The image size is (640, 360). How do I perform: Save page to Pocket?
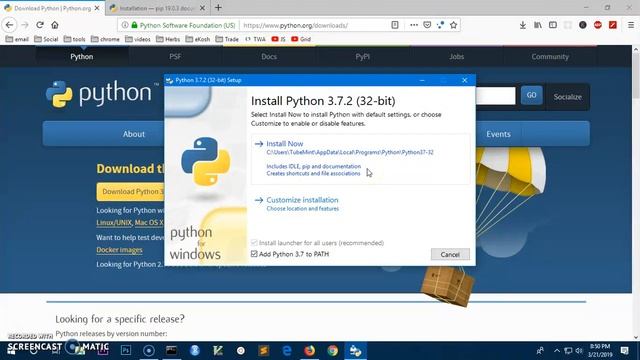[x=427, y=25]
